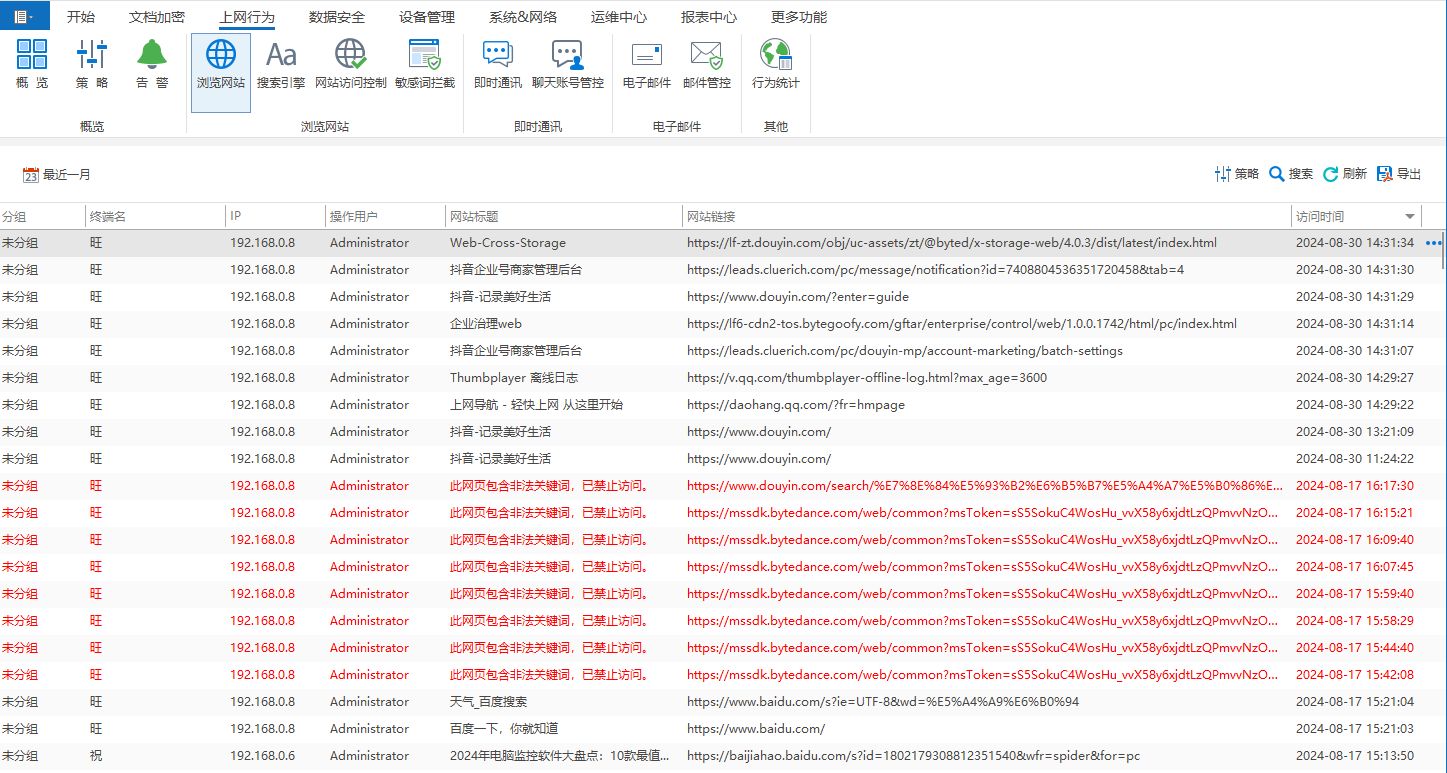Click the 策略 button in list toolbar
Viewport: 1447px width, 773px height.
coord(1237,174)
